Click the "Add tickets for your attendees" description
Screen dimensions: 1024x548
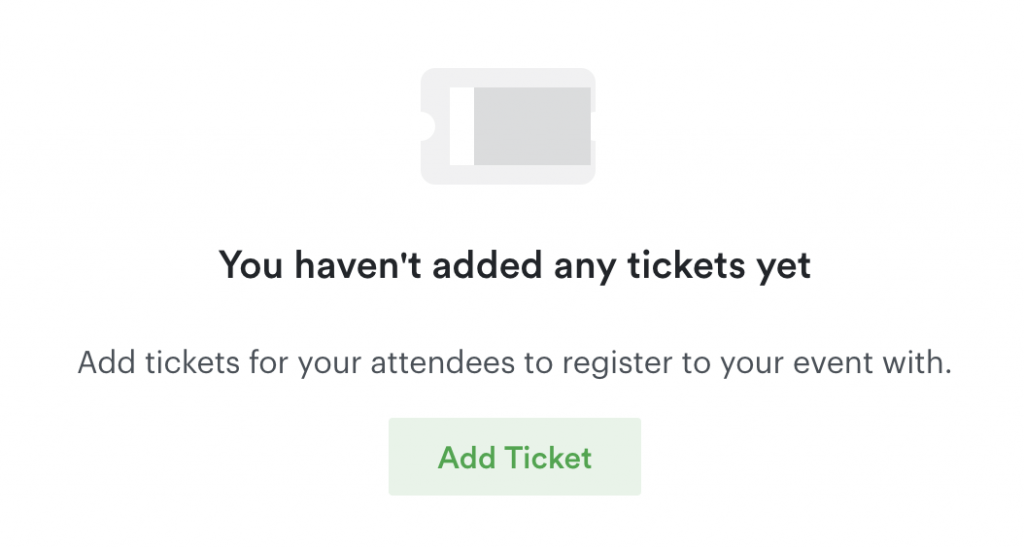tap(514, 362)
